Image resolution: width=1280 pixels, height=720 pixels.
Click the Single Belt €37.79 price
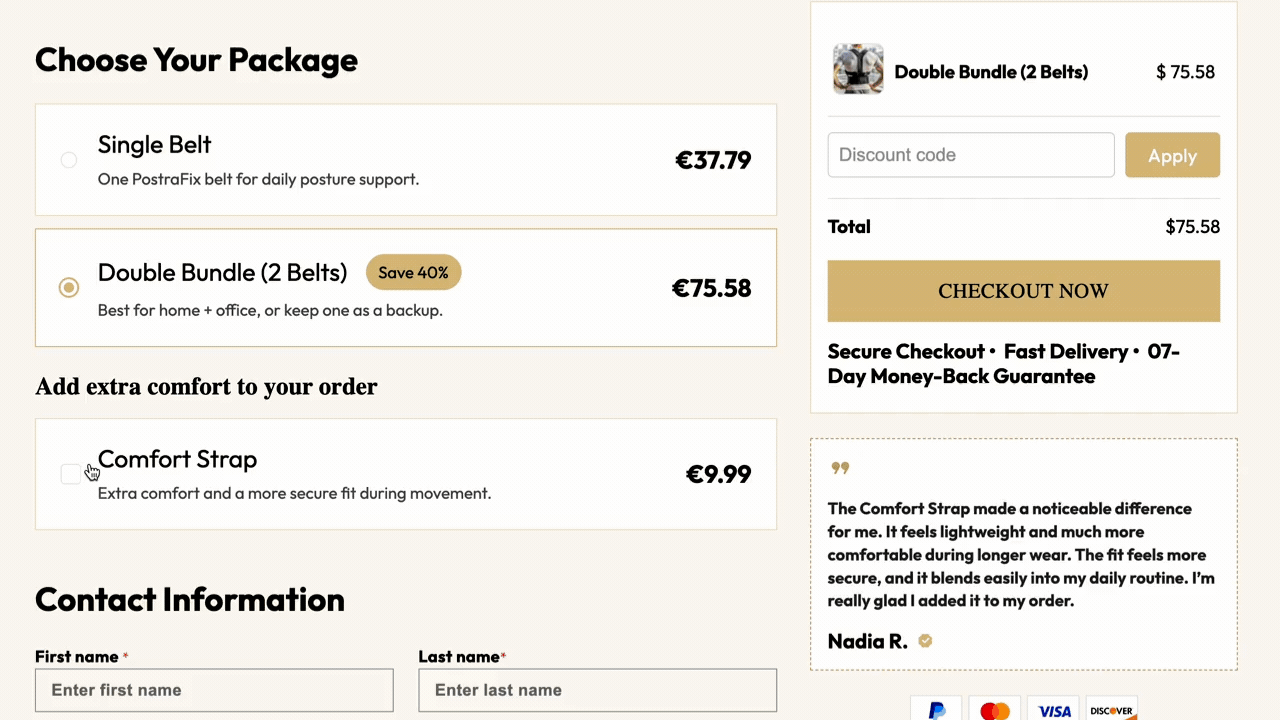(x=713, y=160)
